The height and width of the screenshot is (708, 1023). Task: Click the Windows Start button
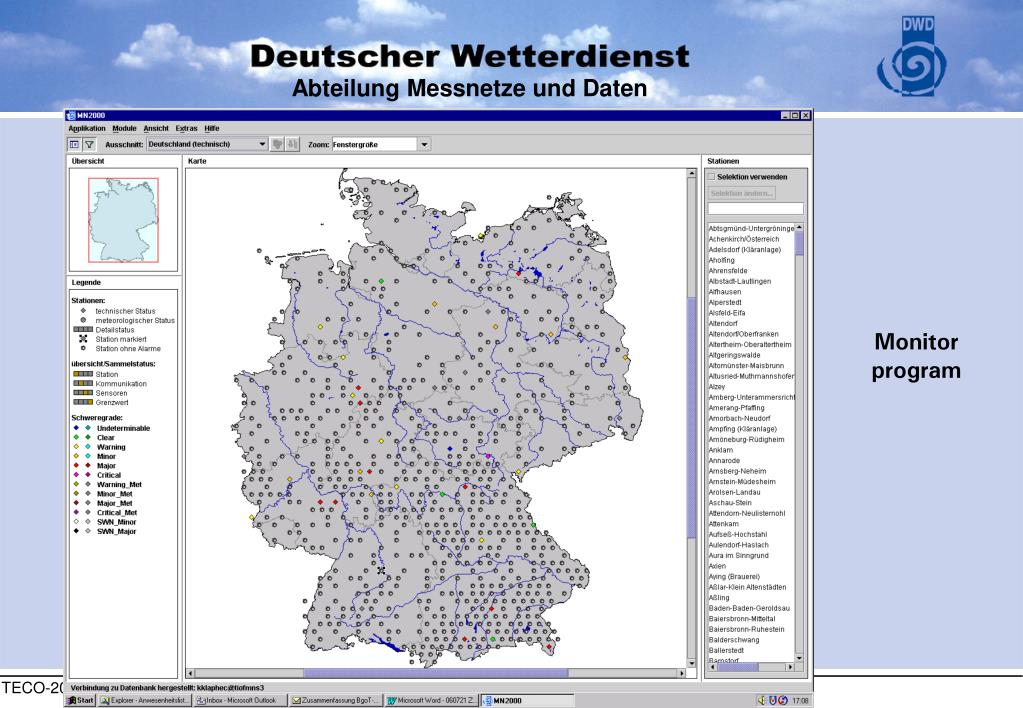click(80, 700)
